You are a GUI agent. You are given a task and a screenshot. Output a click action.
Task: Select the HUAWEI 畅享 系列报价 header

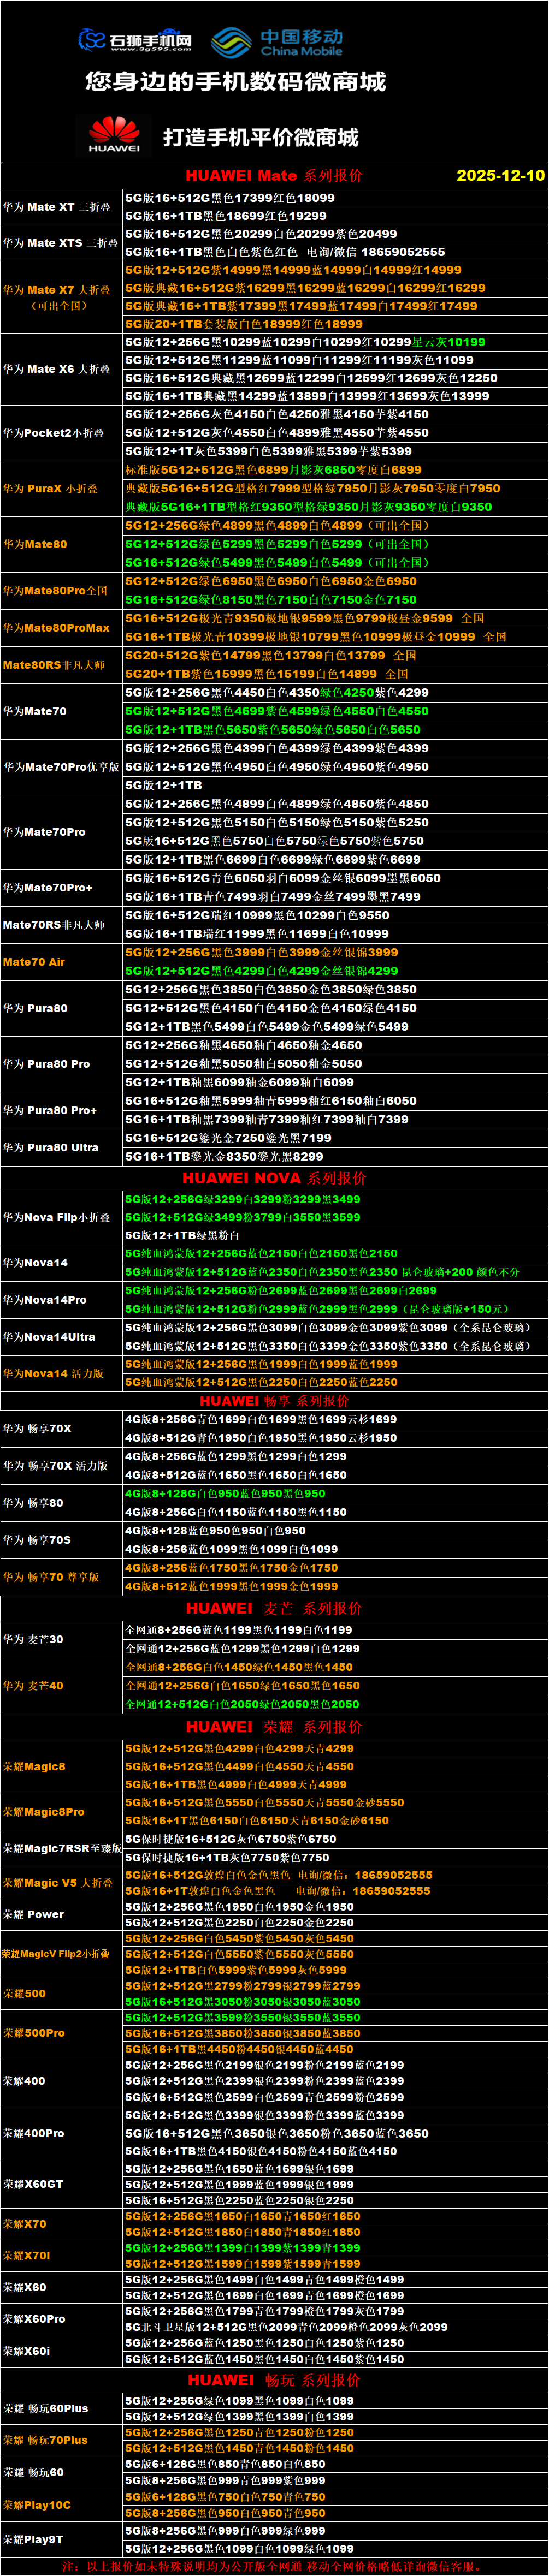(274, 1401)
